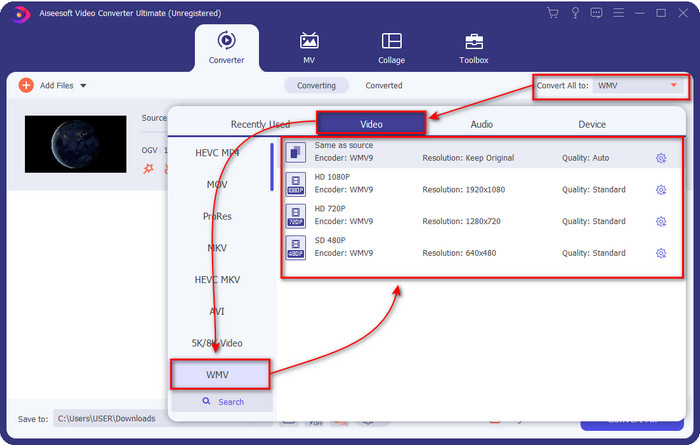Click the orange plus Add Files icon
The width and height of the screenshot is (700, 445).
pyautogui.click(x=26, y=85)
